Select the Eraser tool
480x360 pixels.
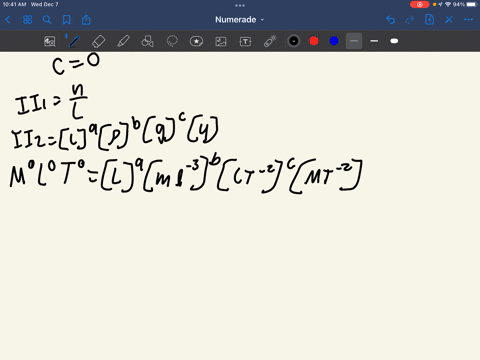coord(98,41)
